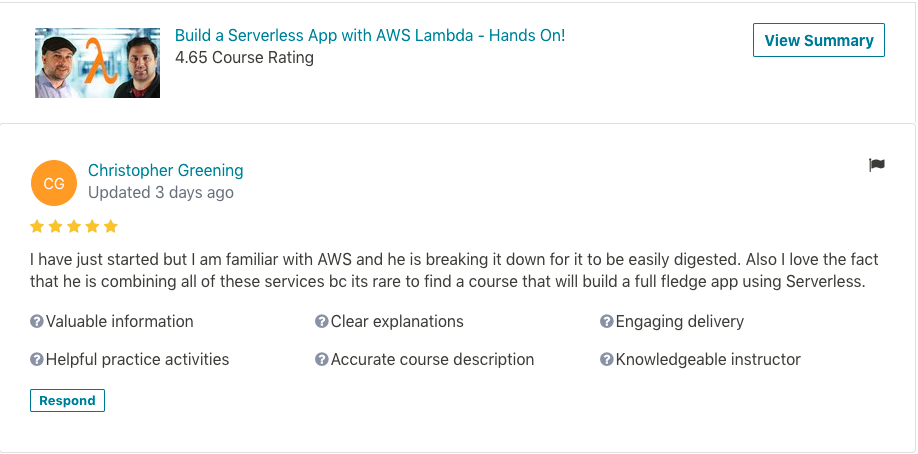The image size is (918, 454).
Task: Click the five-star rating row
Action: (74, 226)
